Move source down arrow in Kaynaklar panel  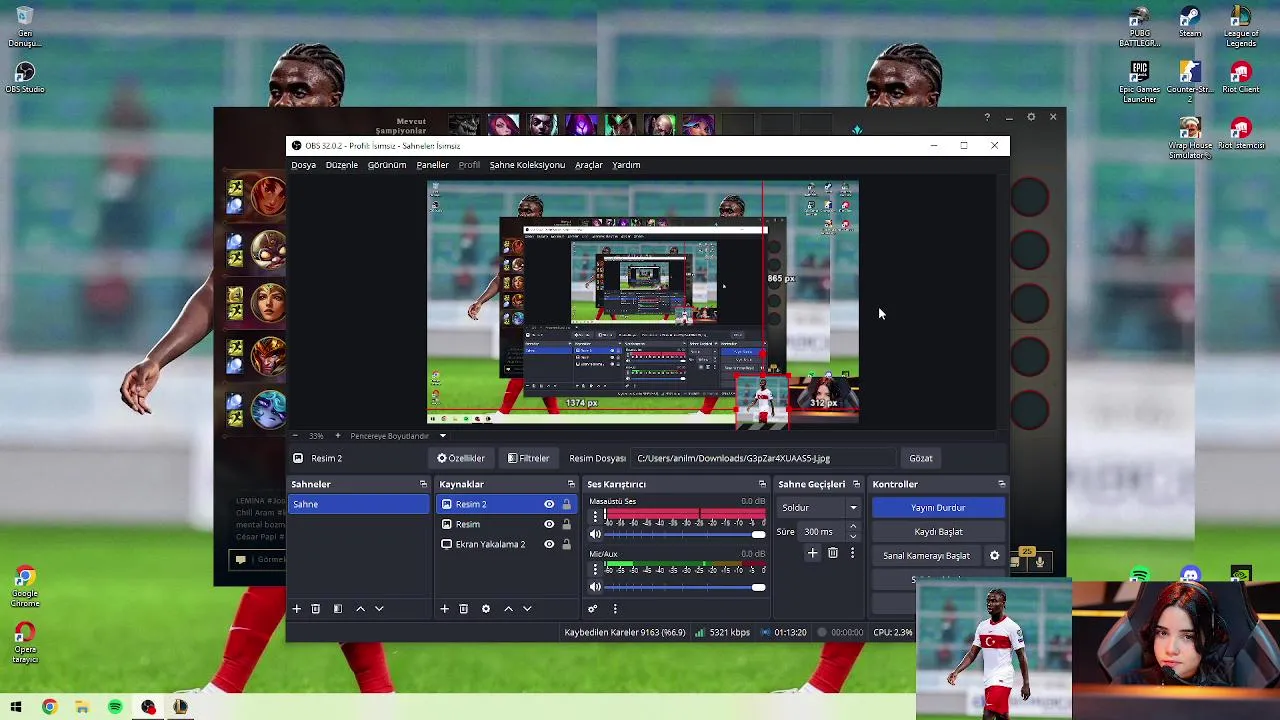(527, 608)
